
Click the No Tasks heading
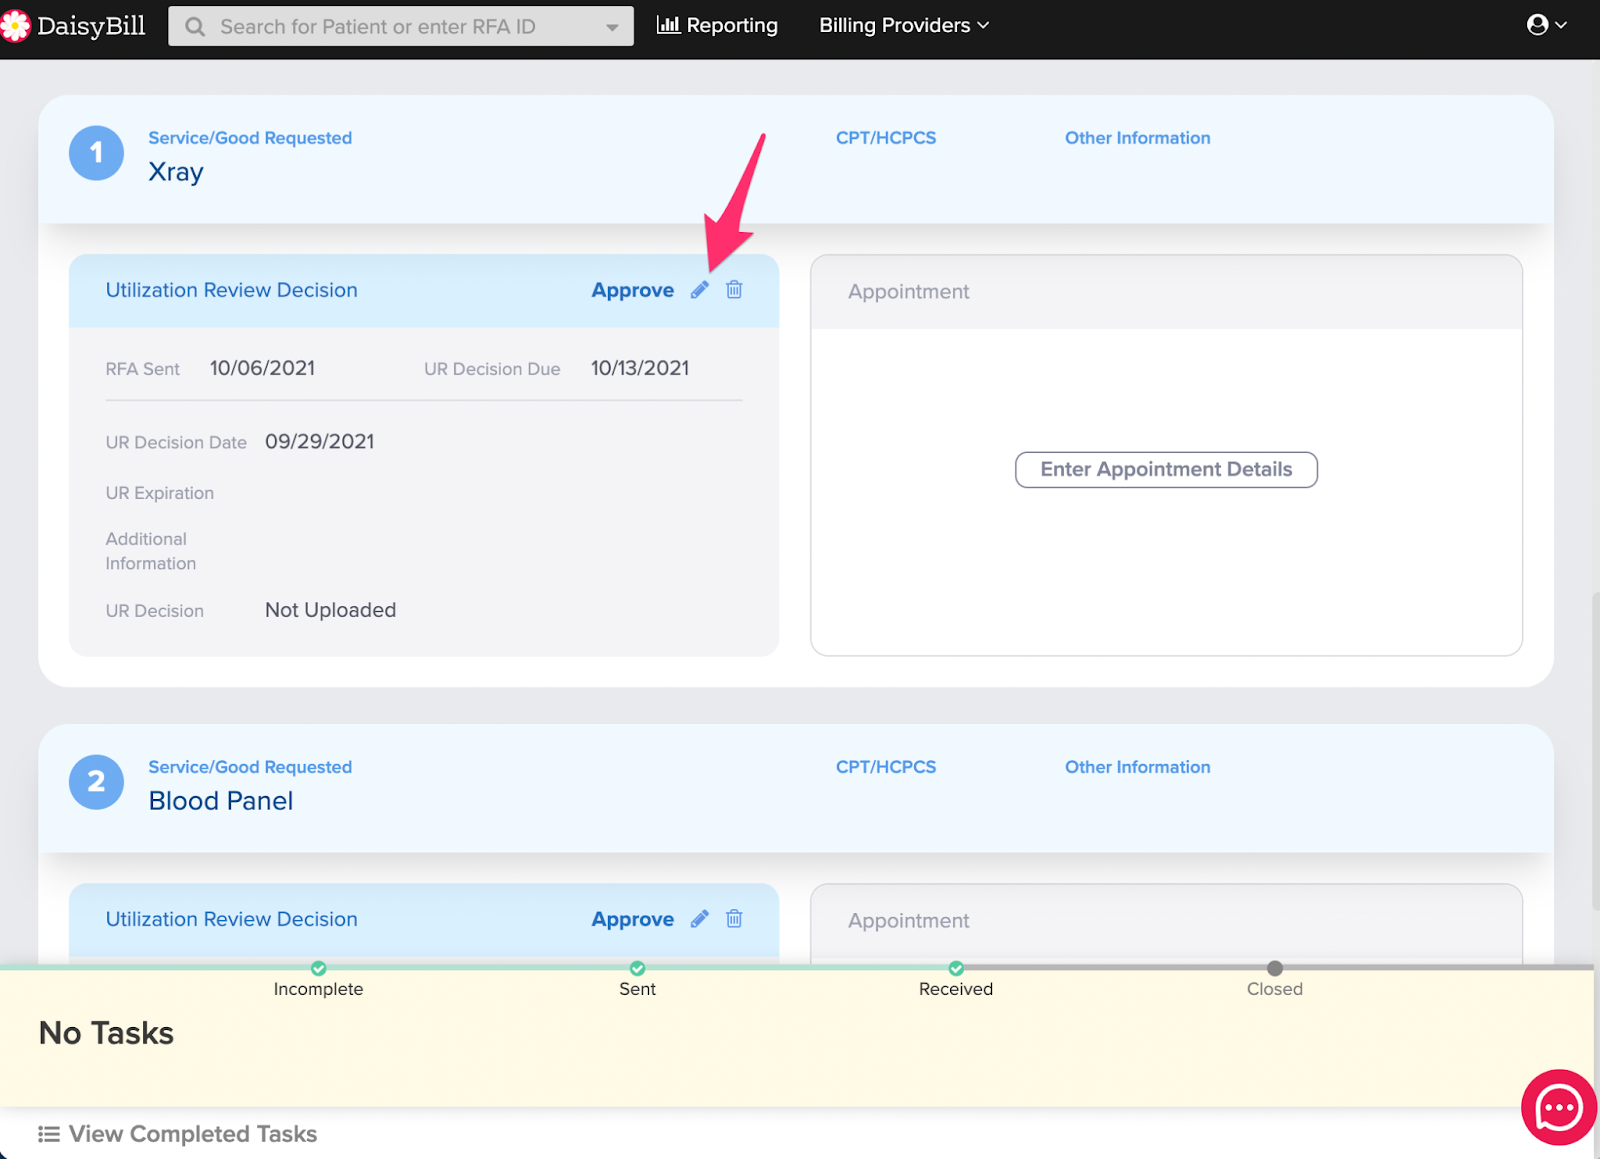(106, 1033)
